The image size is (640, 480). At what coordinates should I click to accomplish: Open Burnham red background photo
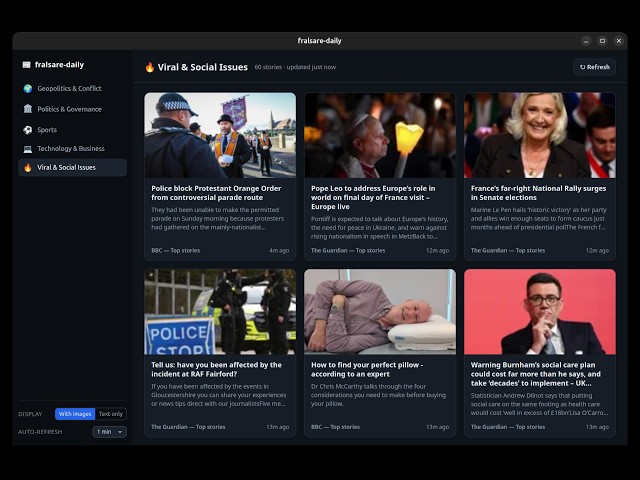(540, 311)
